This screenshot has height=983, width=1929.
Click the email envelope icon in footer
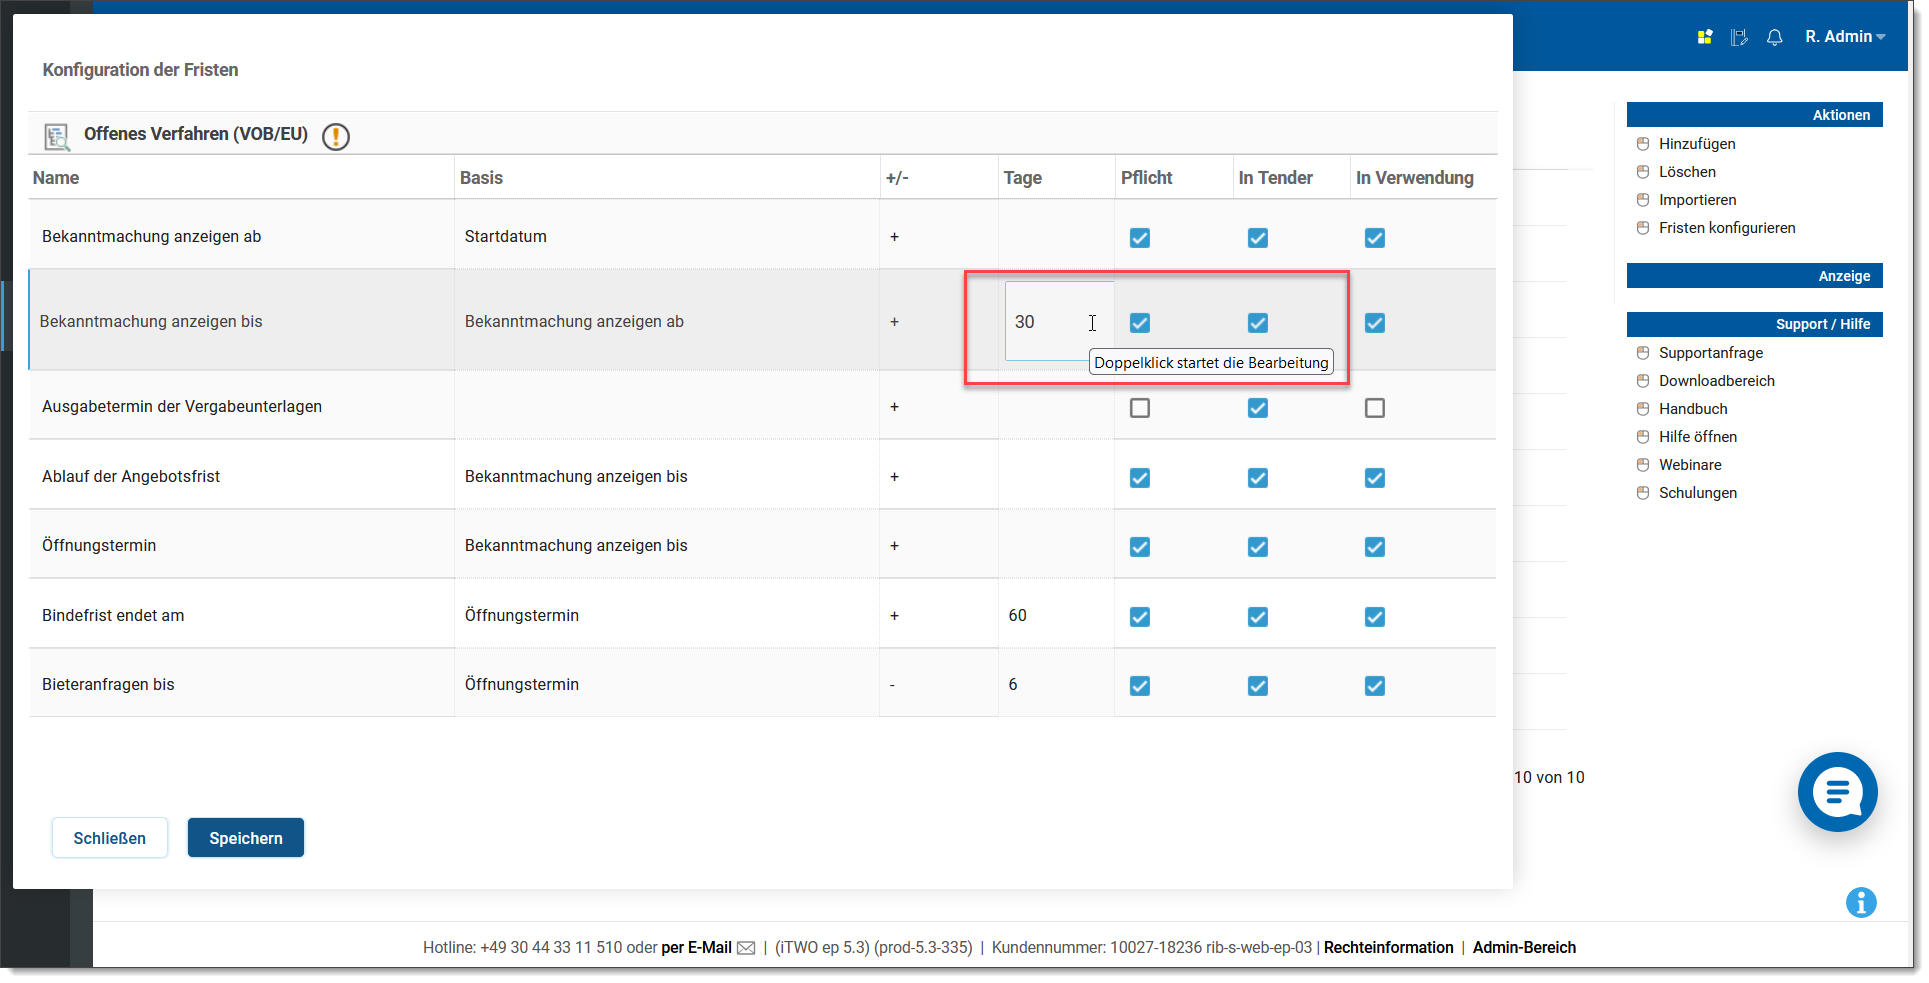(746, 948)
